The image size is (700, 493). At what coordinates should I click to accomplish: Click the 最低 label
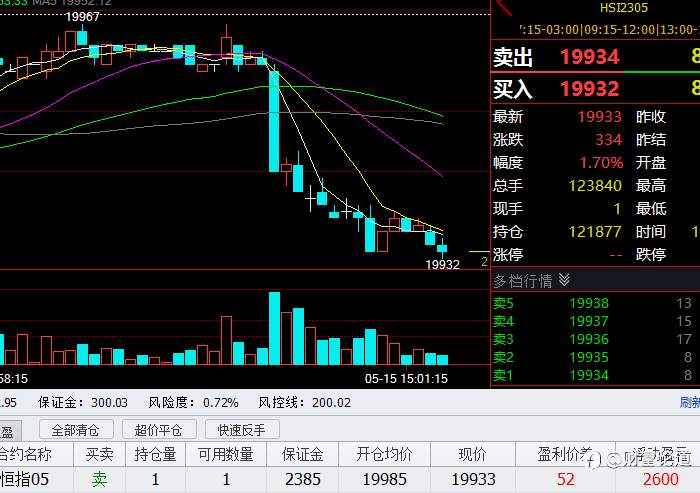coord(651,209)
